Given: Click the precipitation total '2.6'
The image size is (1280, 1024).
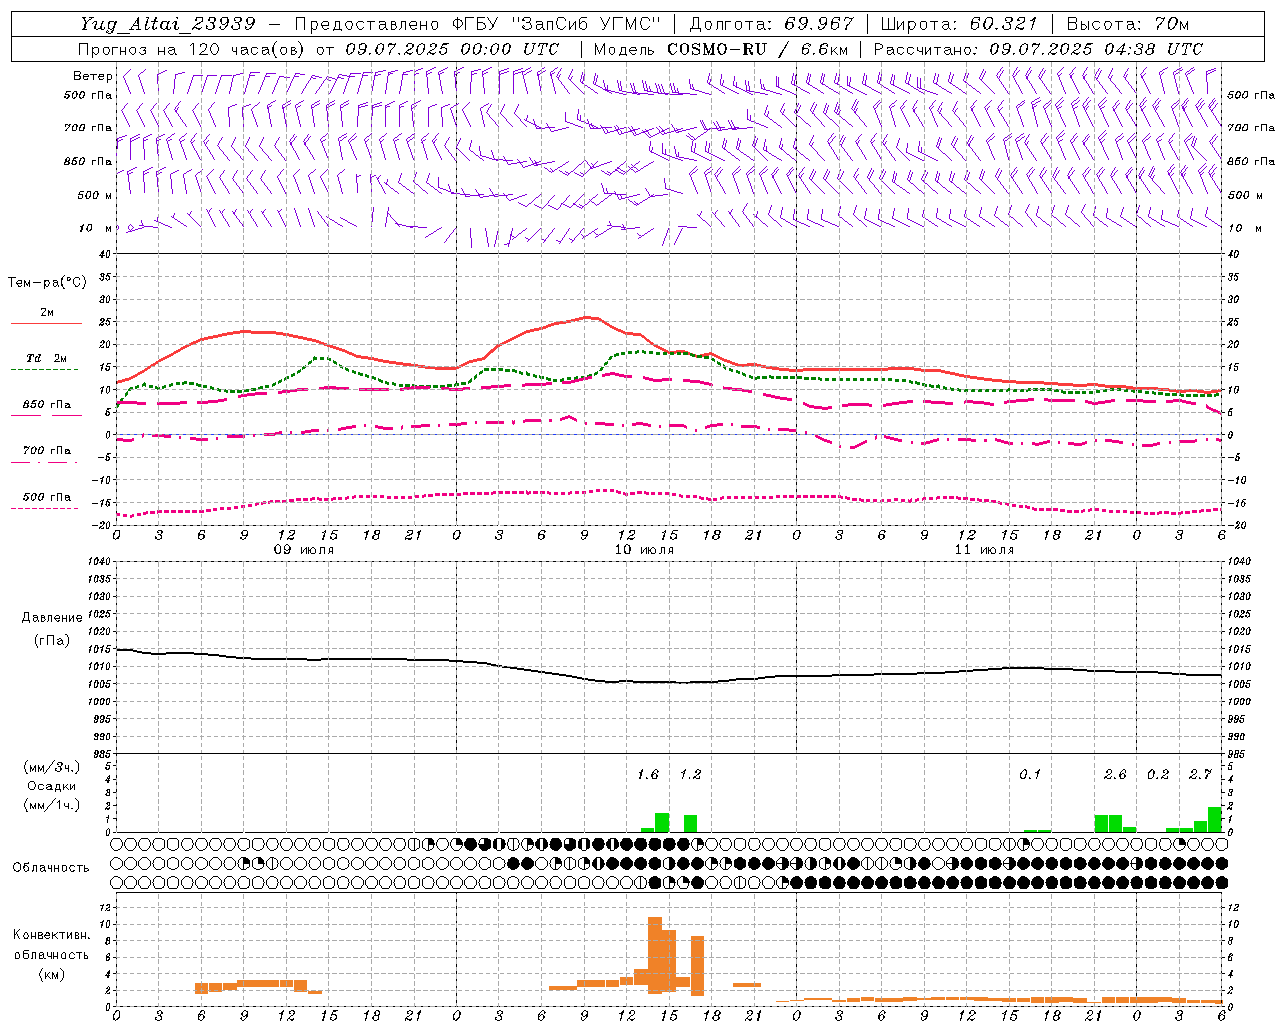Looking at the screenshot, I should (1114, 774).
